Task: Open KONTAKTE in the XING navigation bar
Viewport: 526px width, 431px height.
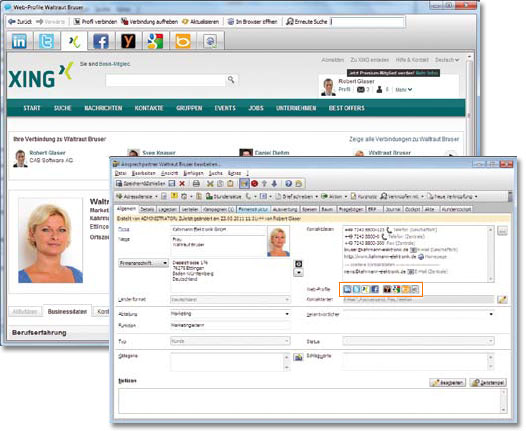Action: tap(149, 108)
